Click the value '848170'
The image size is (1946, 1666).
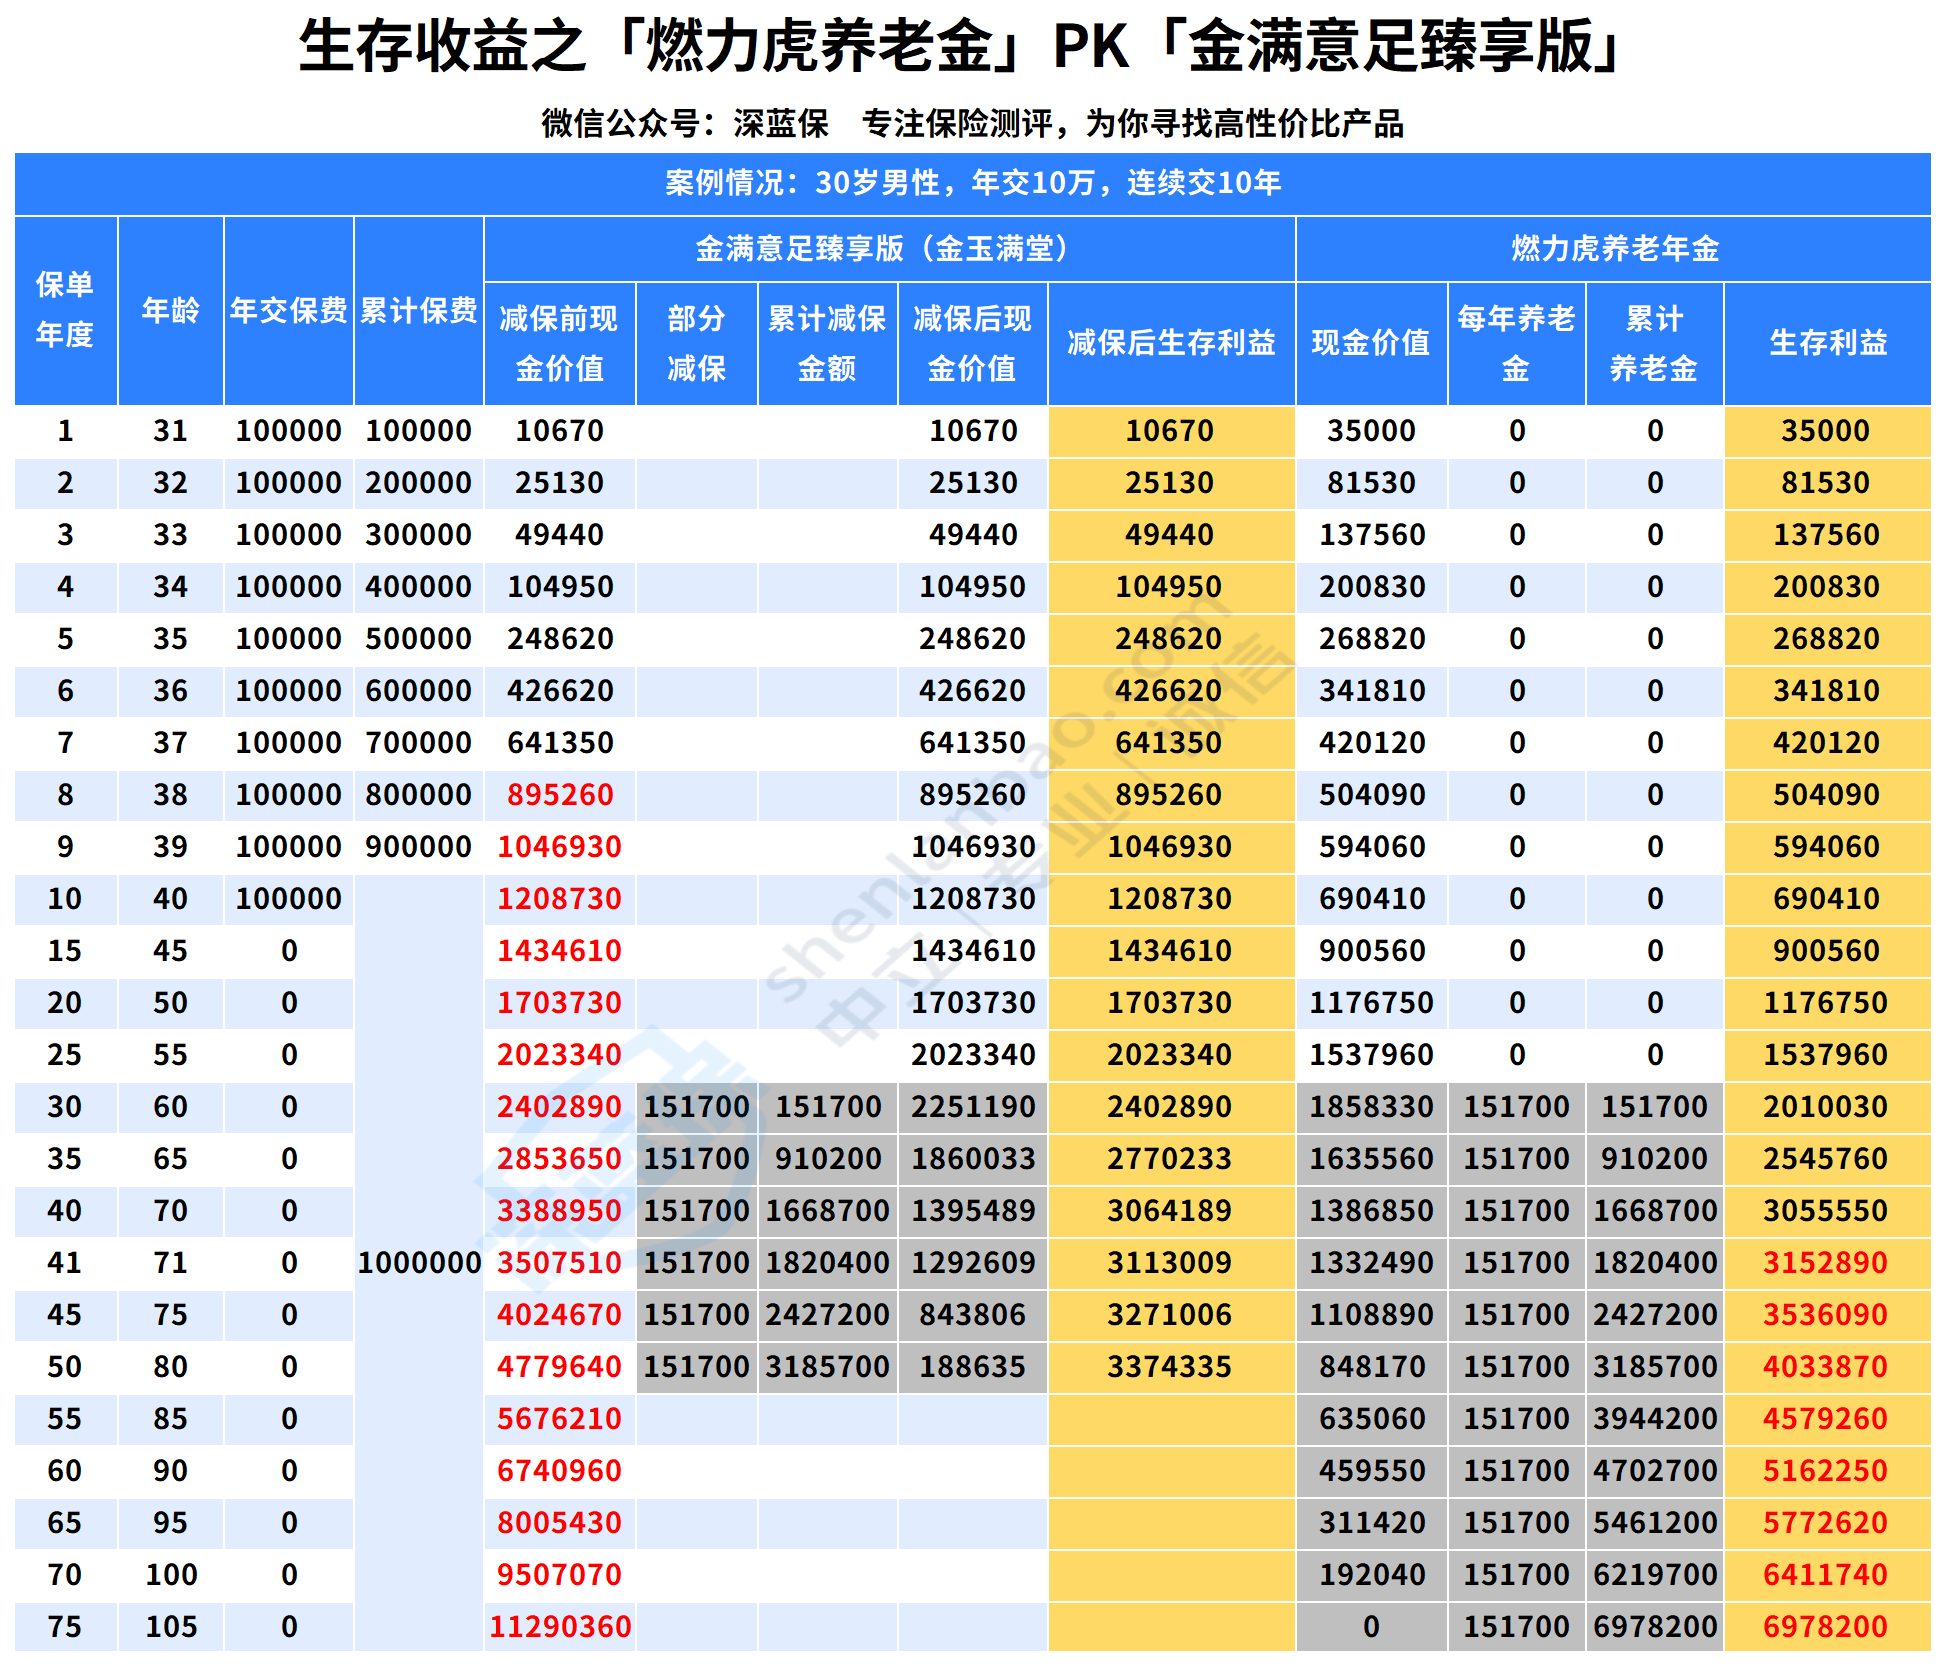[1371, 1367]
